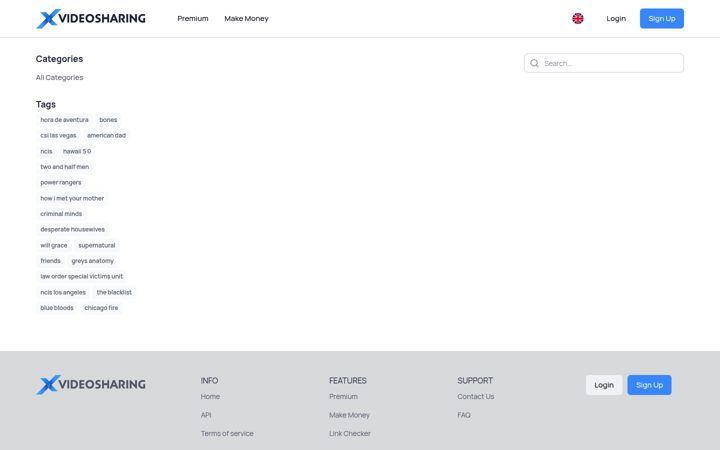
Task: Click Make Money under footer Features
Action: click(349, 415)
